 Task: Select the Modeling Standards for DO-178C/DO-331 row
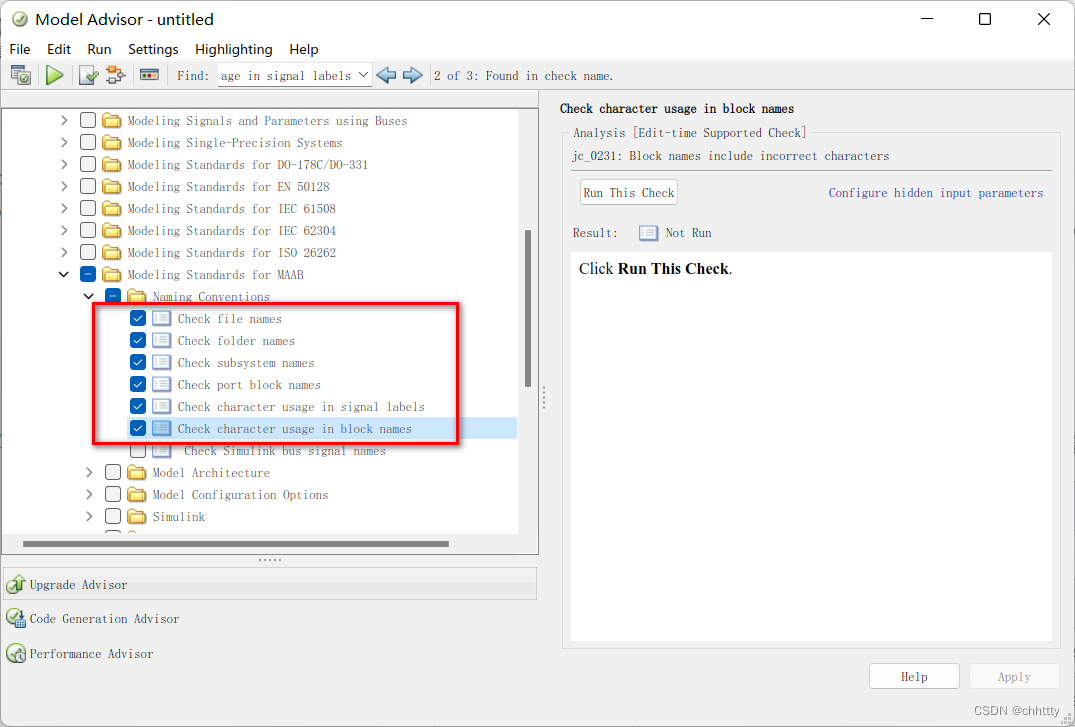(x=247, y=165)
